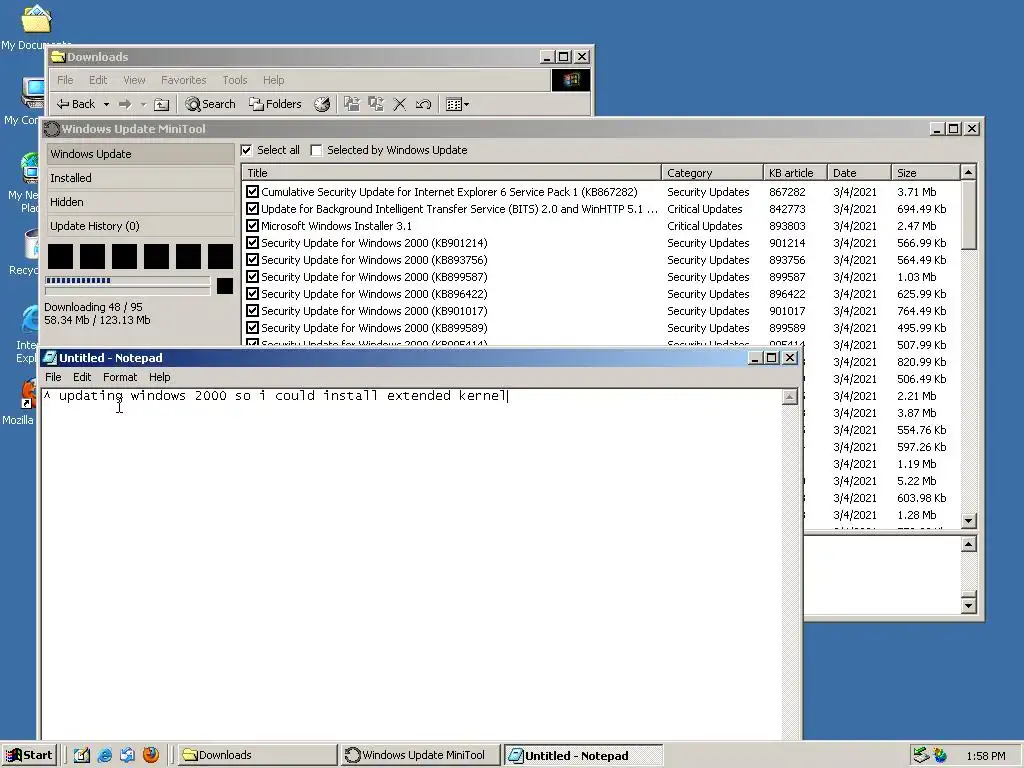Viewport: 1024px width, 768px height.
Task: Uncheck Security Update KB901017 checkbox
Action: coord(252,311)
